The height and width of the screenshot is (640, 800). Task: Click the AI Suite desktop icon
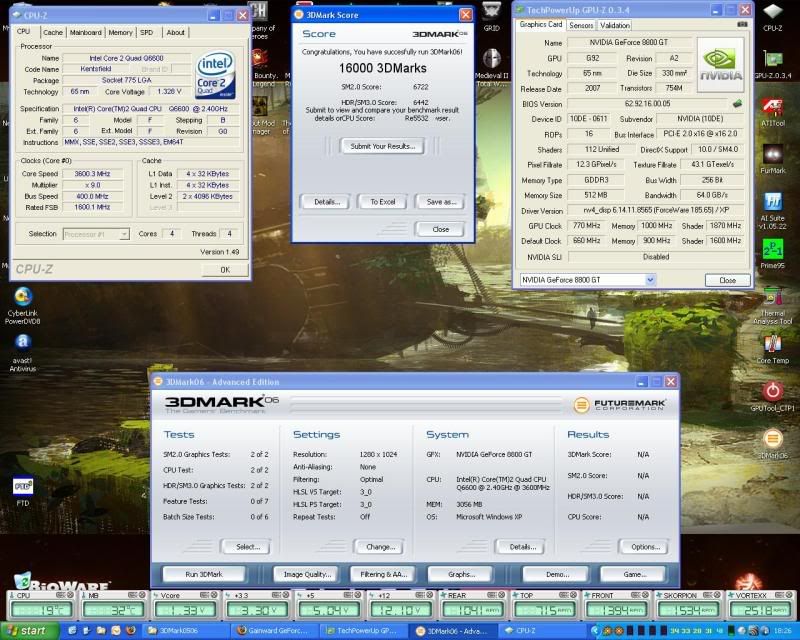772,203
